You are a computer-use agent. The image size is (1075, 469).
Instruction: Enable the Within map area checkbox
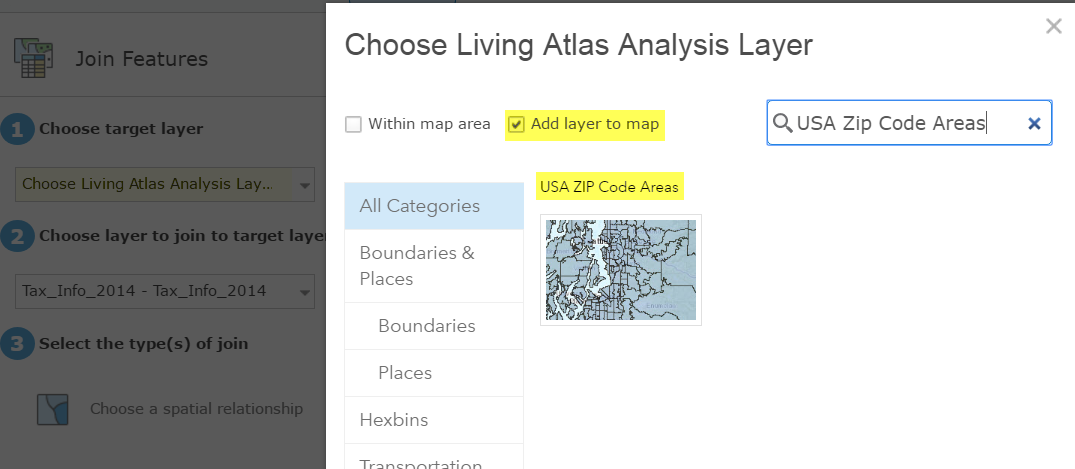pyautogui.click(x=353, y=125)
